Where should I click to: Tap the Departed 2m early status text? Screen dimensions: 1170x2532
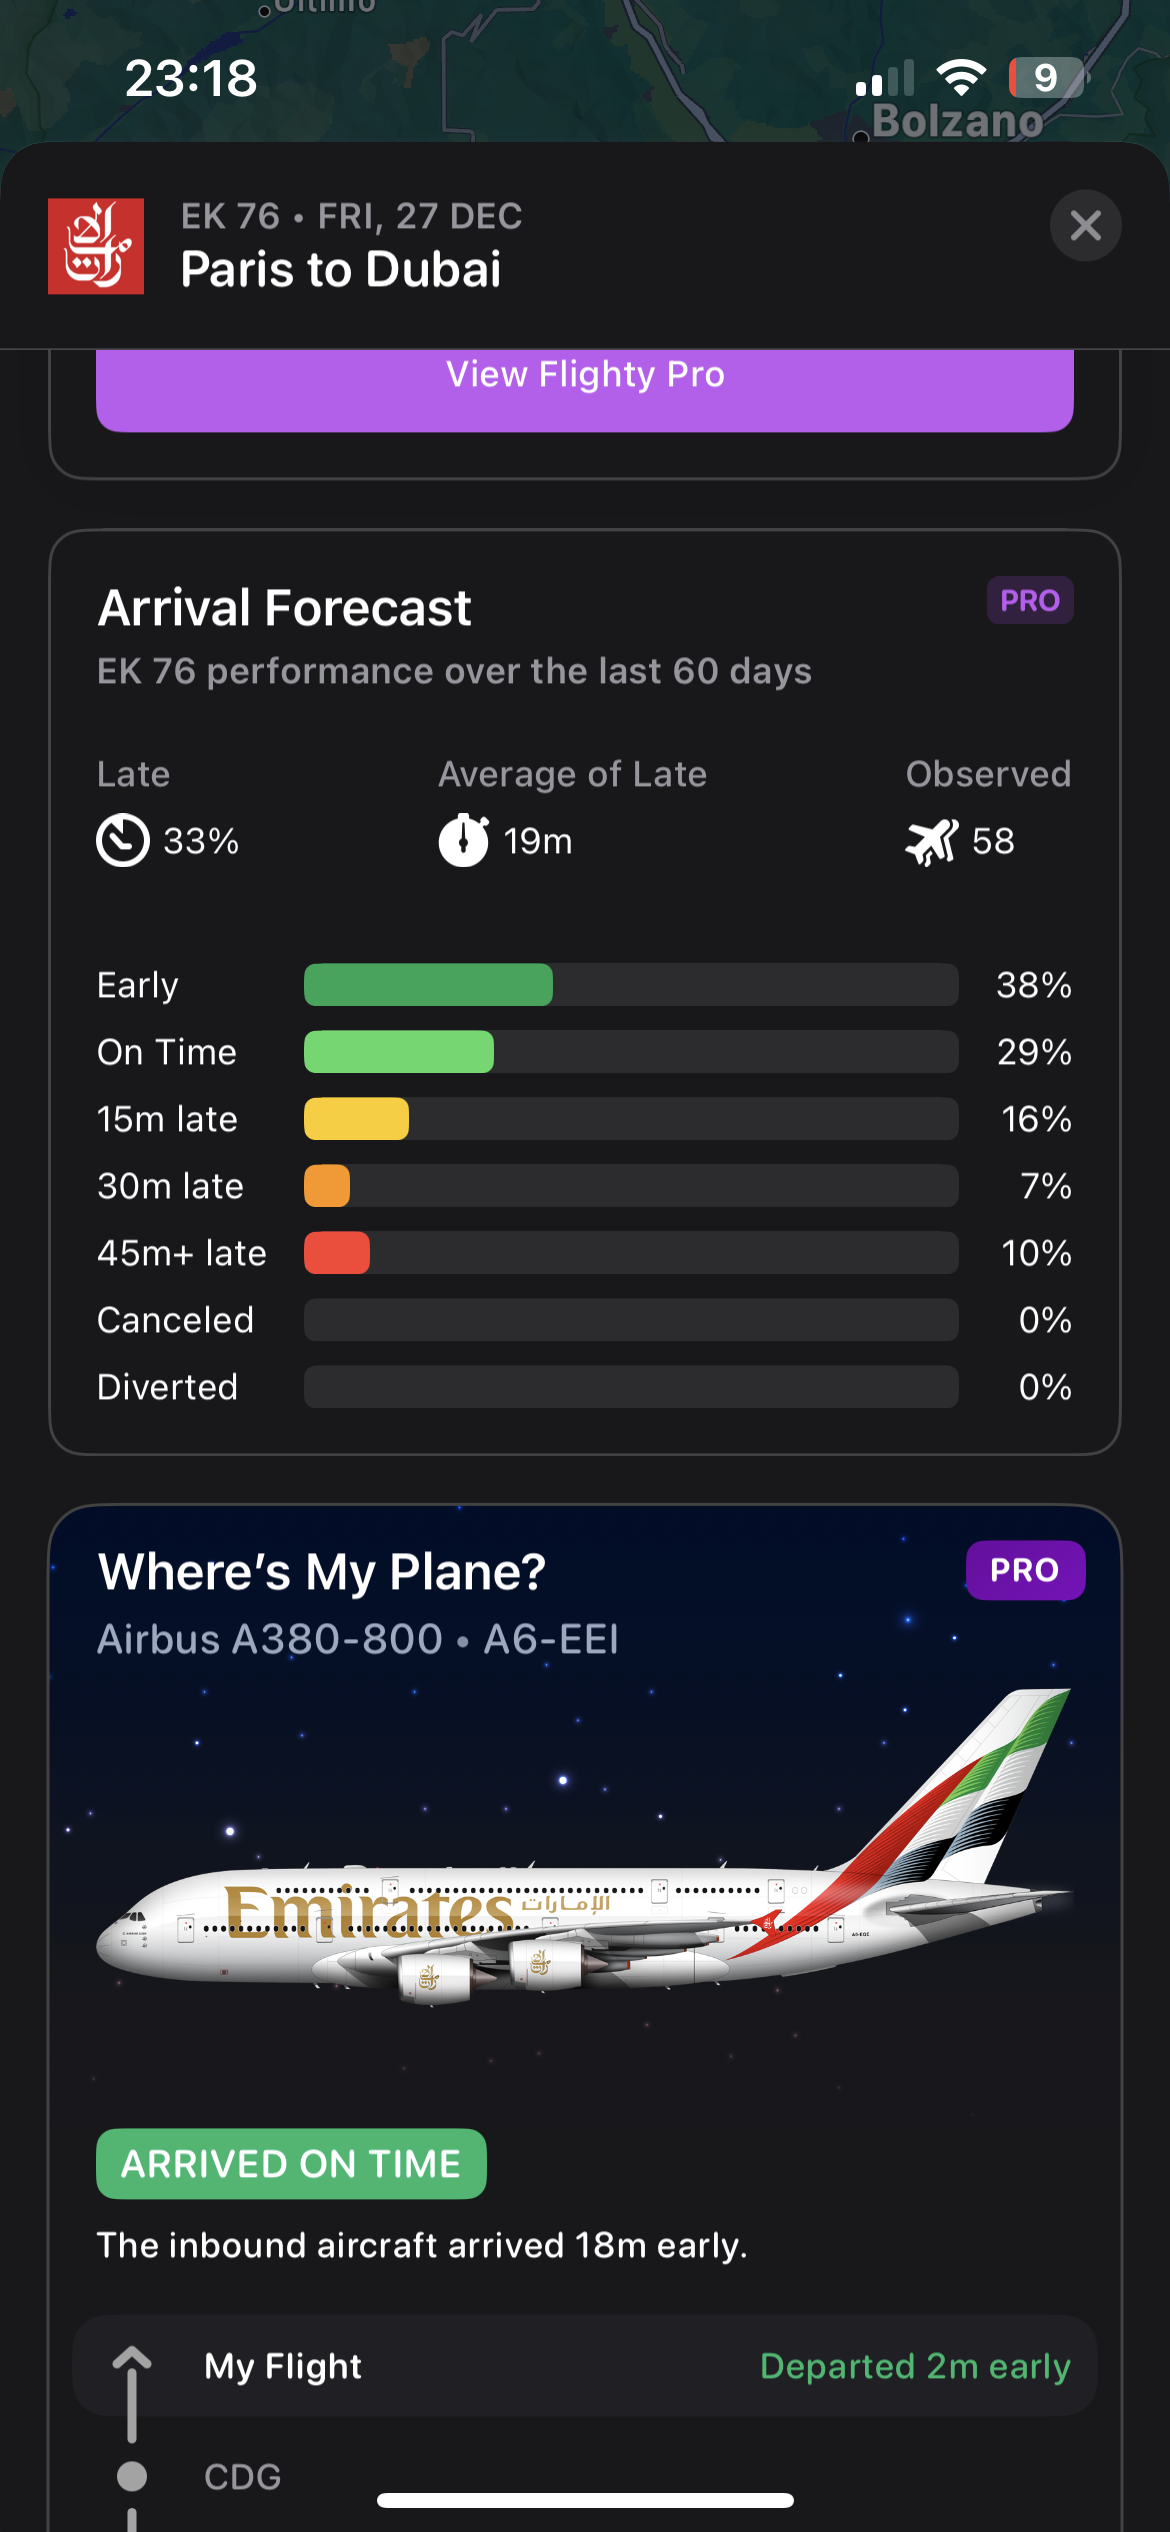click(x=915, y=2367)
